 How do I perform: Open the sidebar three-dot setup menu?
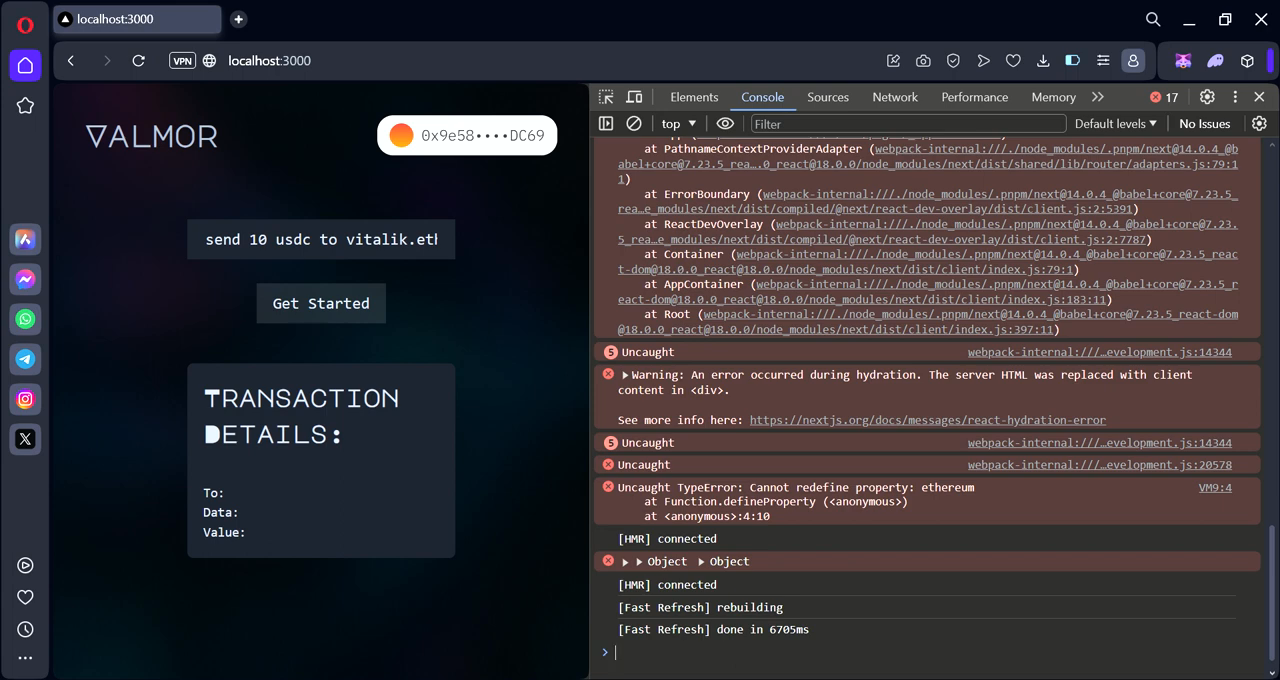pos(25,658)
